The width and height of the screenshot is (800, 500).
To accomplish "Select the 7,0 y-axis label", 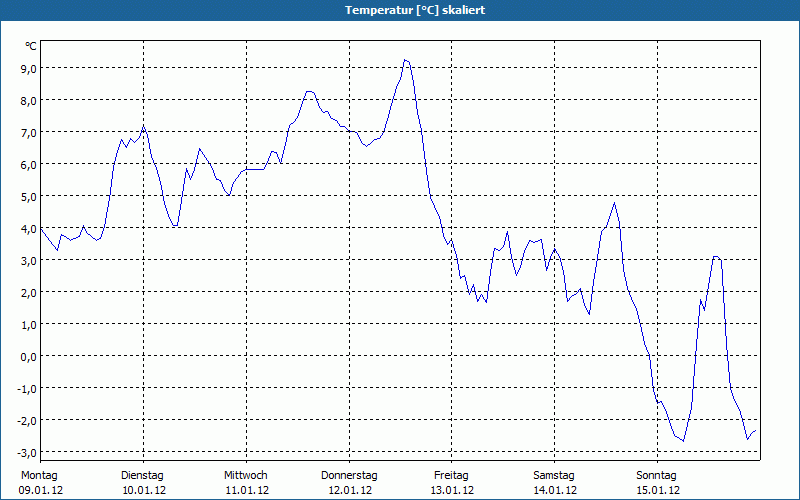I will coord(28,133).
